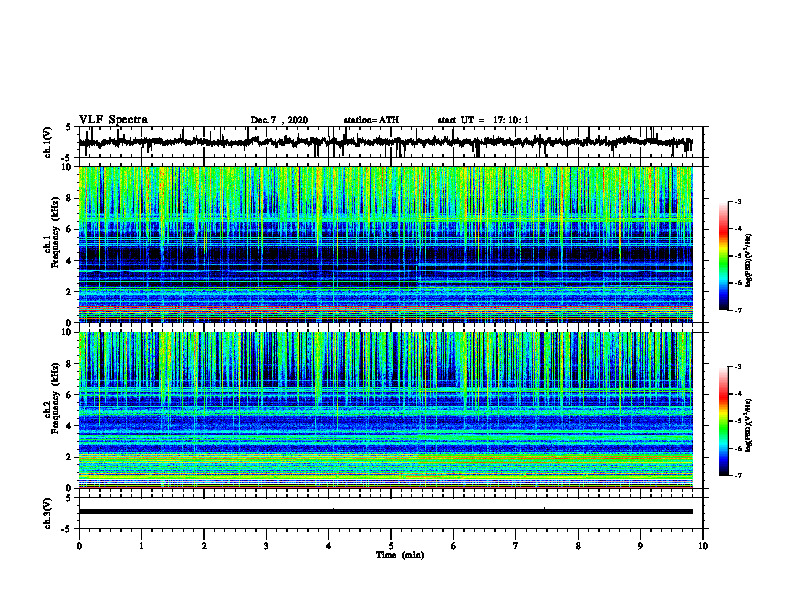
Task: Click the time axis tick label "8"
Action: click(x=578, y=546)
